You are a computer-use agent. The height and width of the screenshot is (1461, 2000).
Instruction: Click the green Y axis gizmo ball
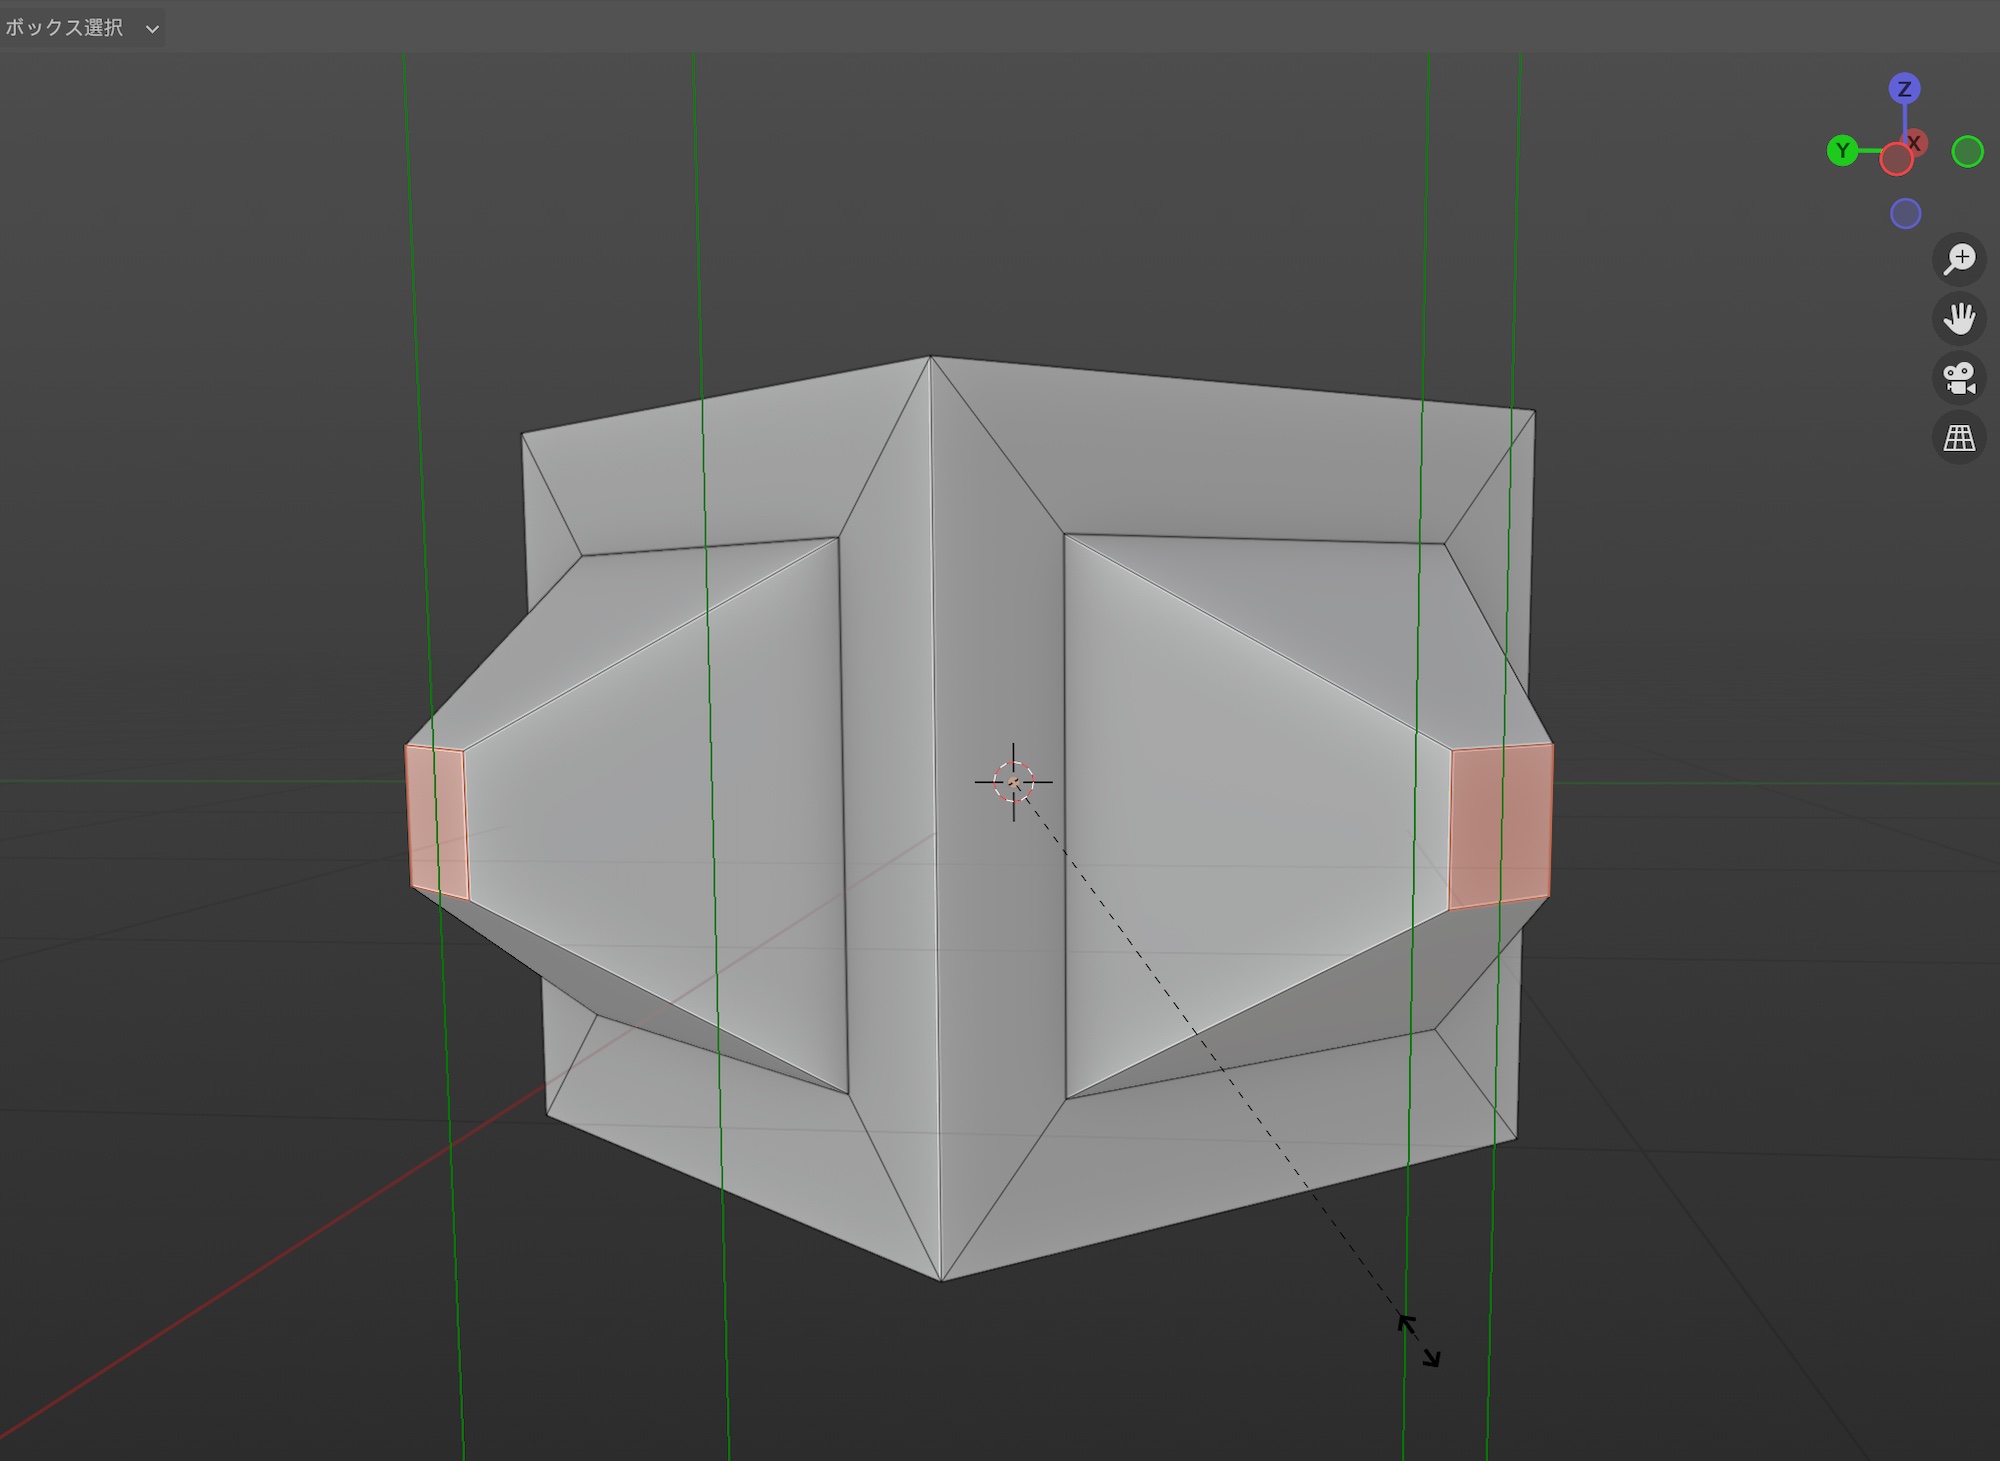click(1842, 151)
